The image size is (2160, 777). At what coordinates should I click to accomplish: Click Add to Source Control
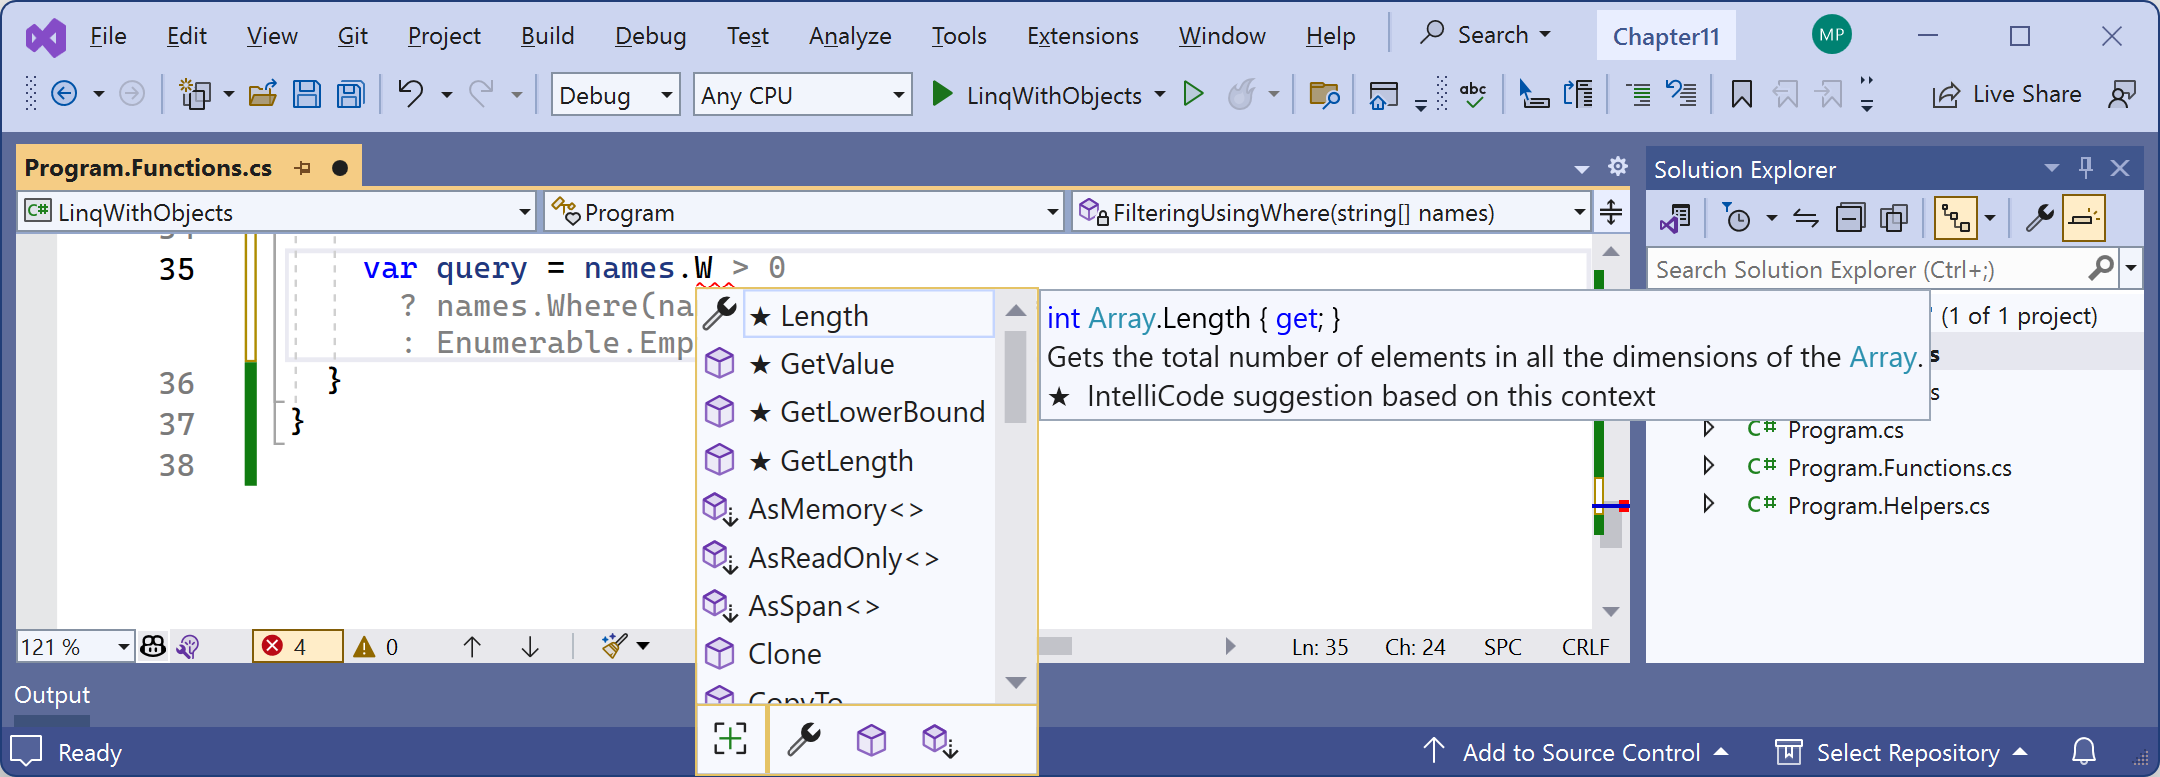(1575, 752)
